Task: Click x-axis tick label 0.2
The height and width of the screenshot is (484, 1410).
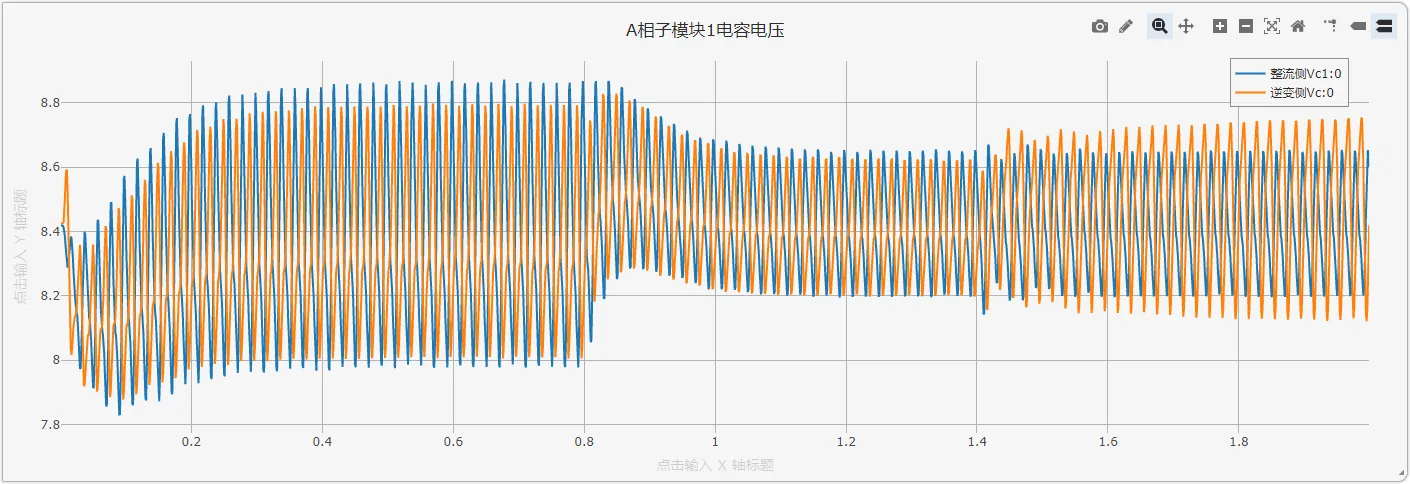Action: (191, 441)
